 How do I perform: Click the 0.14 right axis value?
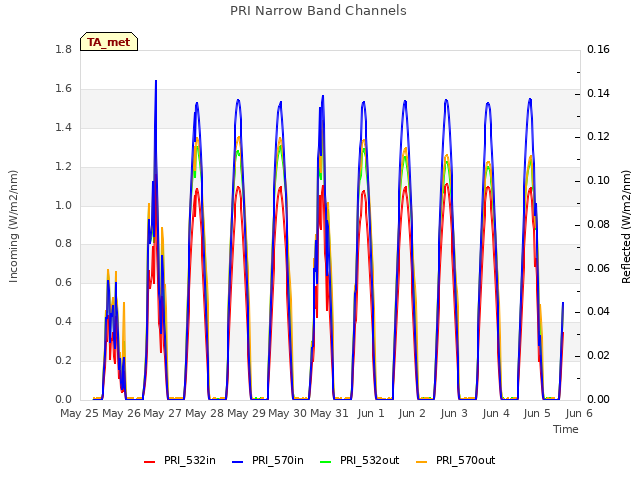point(598,93)
